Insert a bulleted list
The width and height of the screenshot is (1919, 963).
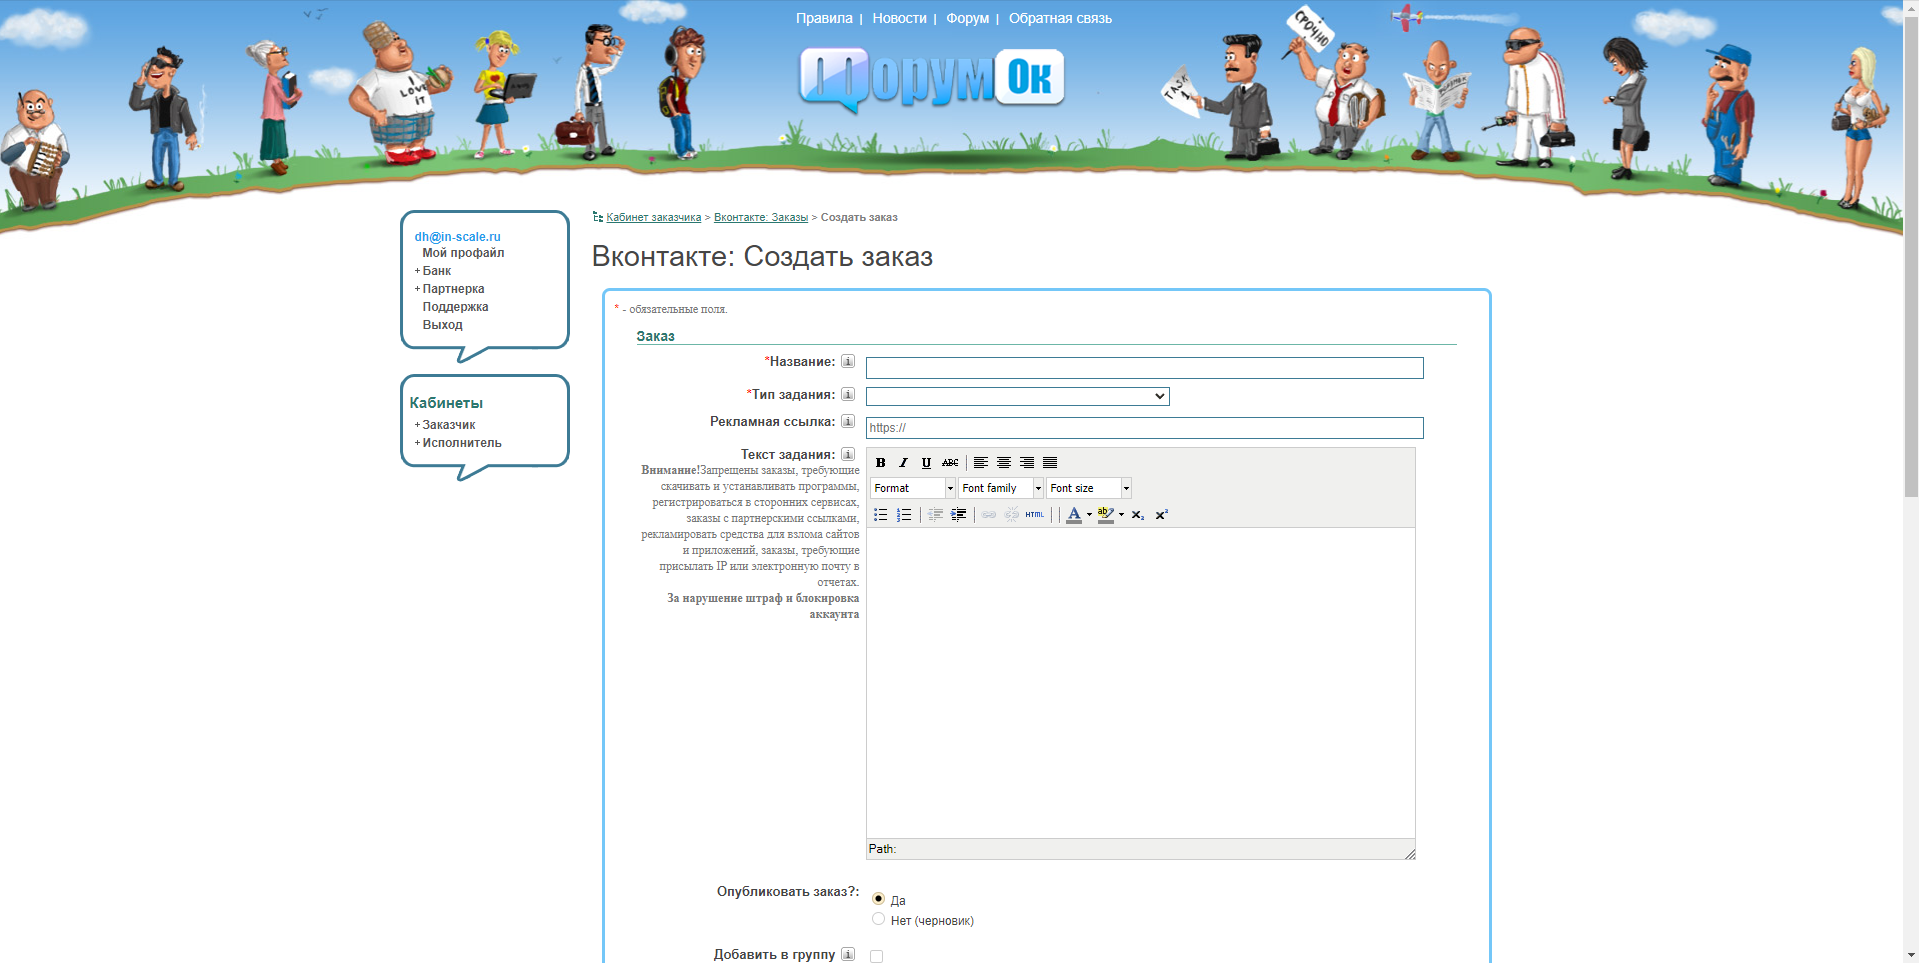(x=880, y=515)
